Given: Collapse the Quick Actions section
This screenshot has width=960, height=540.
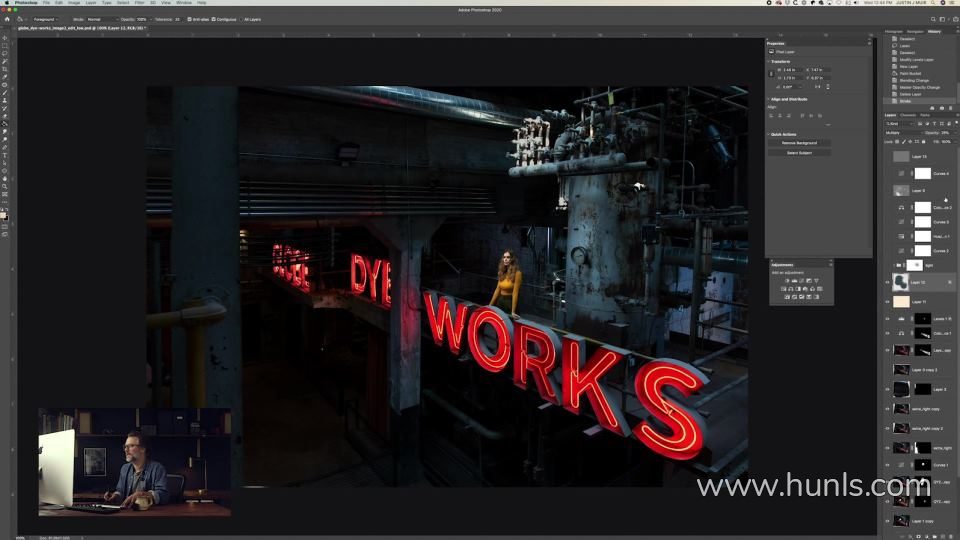Looking at the screenshot, I should 768,134.
